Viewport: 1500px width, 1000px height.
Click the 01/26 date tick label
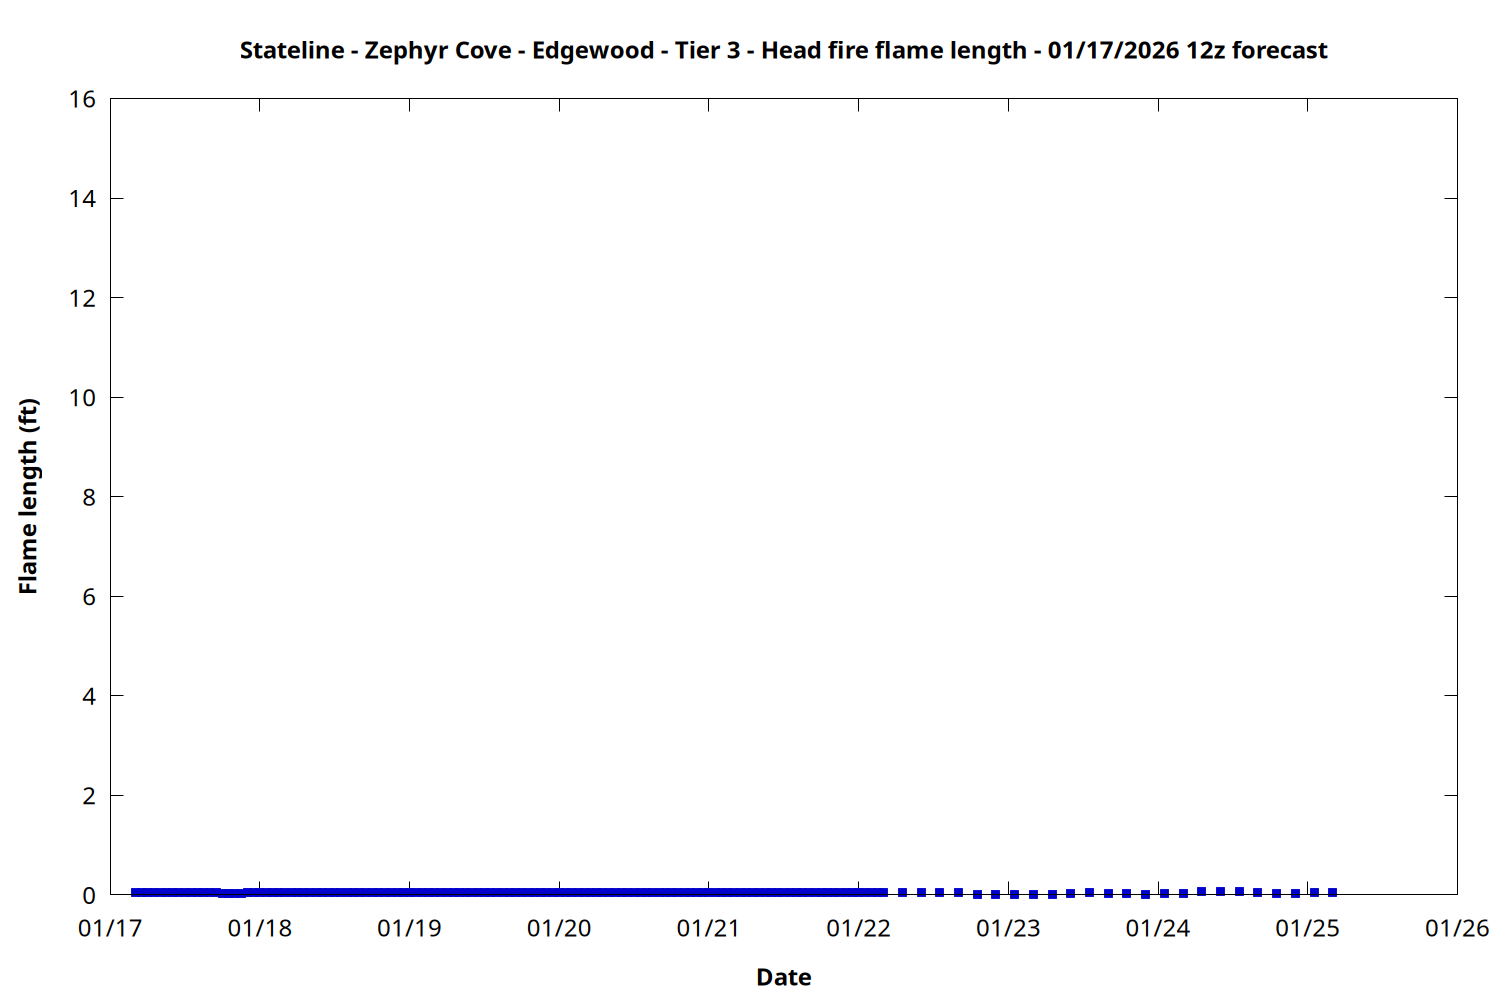1457,928
